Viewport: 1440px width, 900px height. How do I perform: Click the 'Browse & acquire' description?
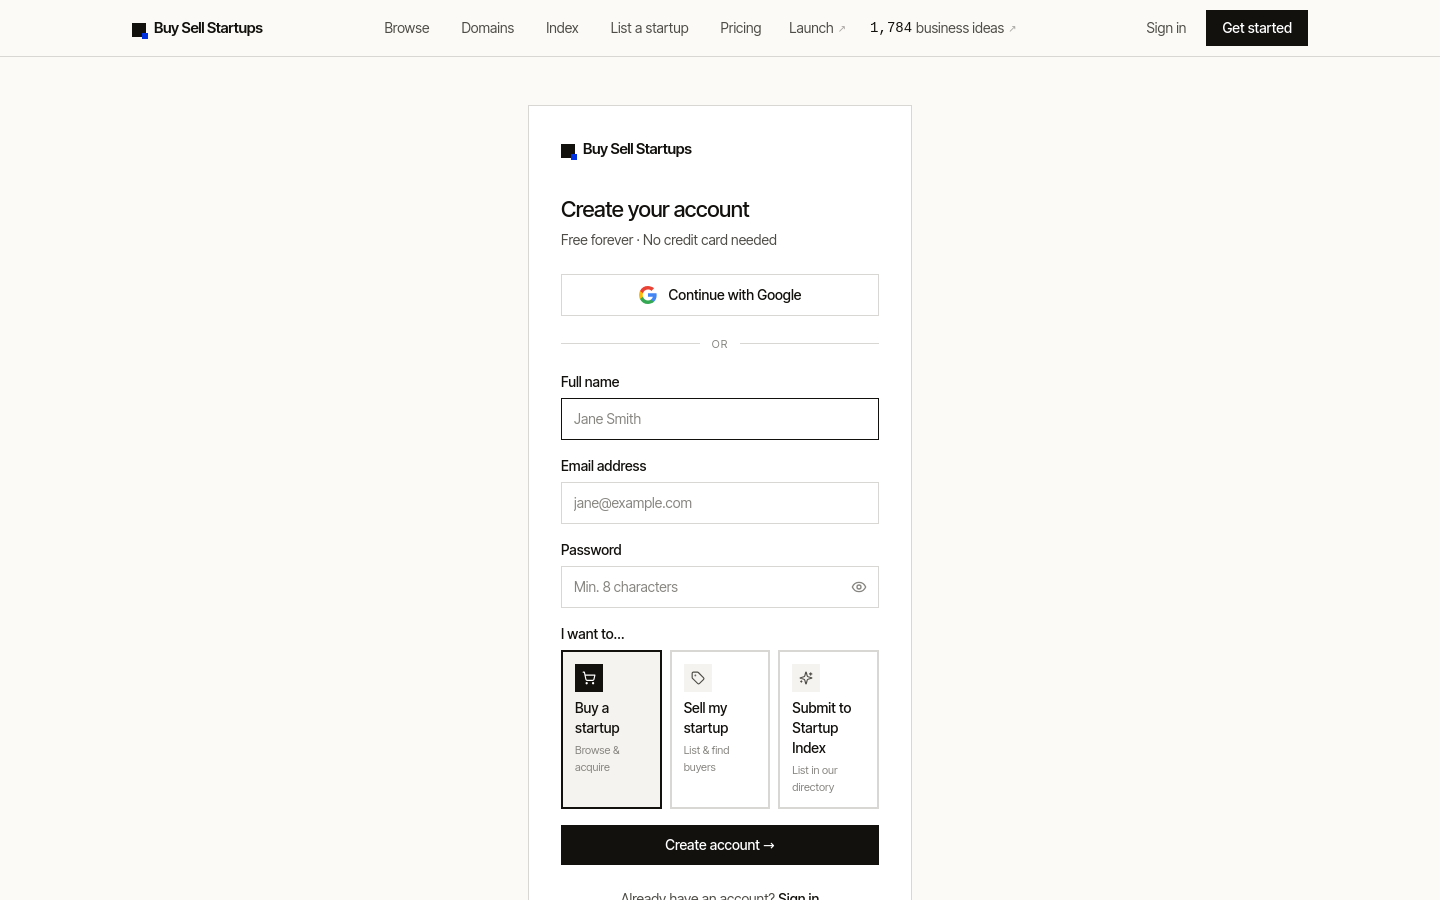pos(597,759)
